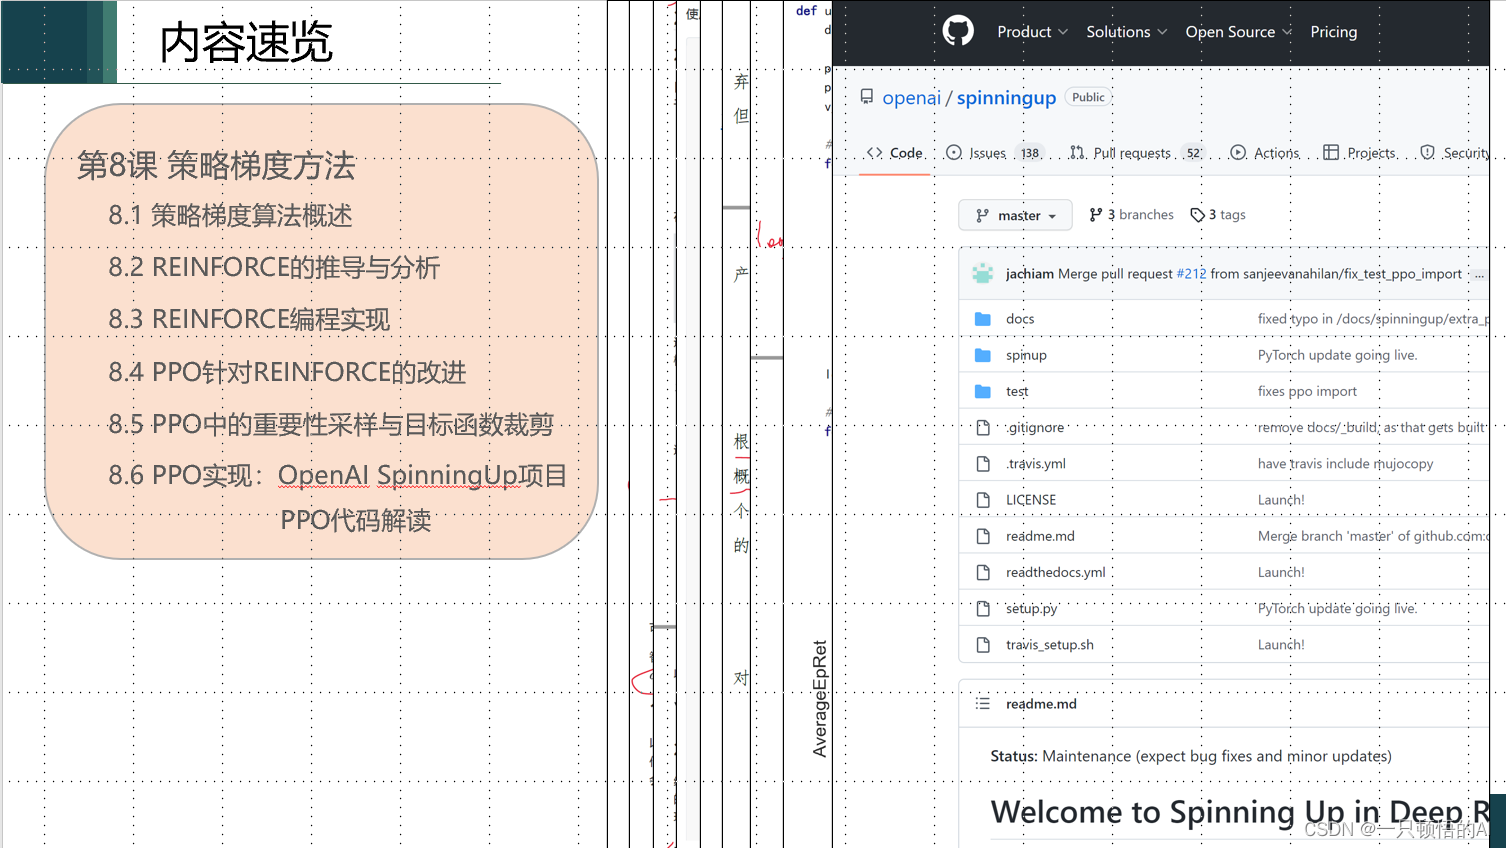Image resolution: width=1506 pixels, height=848 pixels.
Task: Click the travis_setup.sh file icon
Action: tap(983, 644)
